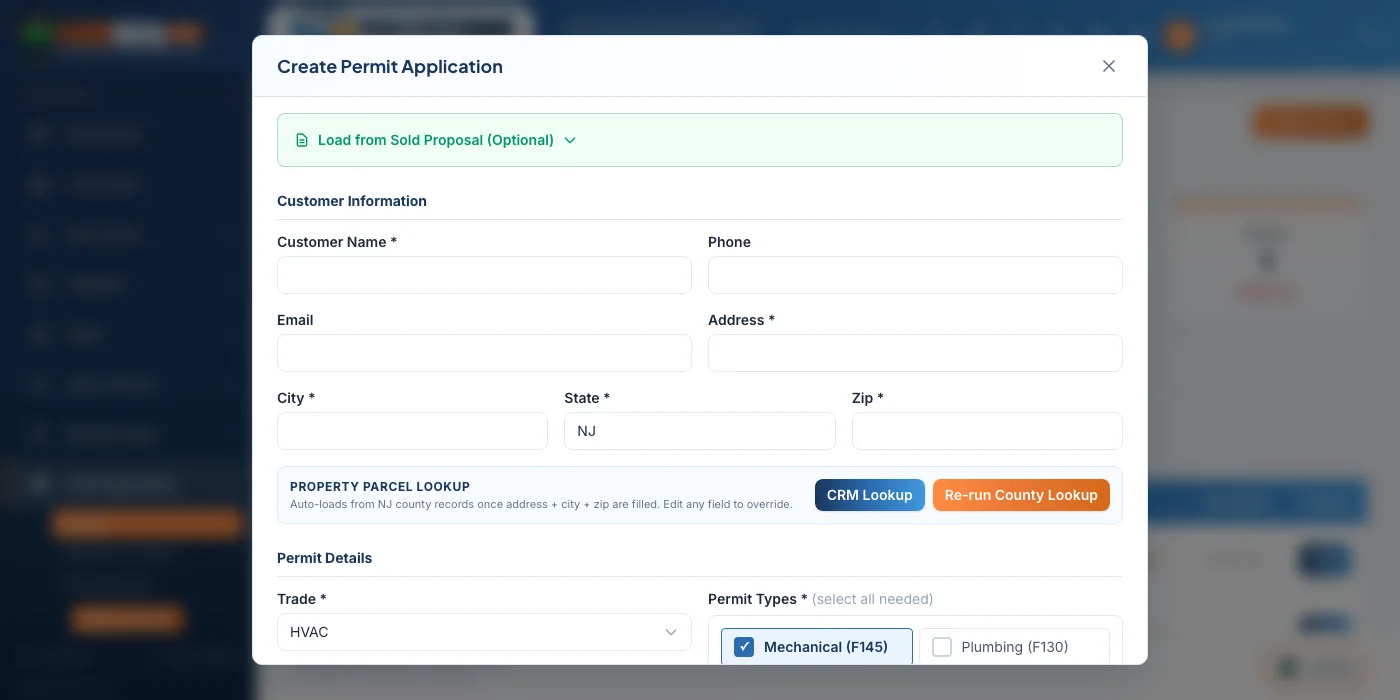Uncheck the Mechanical (F145) permit type
Viewport: 1400px width, 700px height.
click(x=744, y=647)
